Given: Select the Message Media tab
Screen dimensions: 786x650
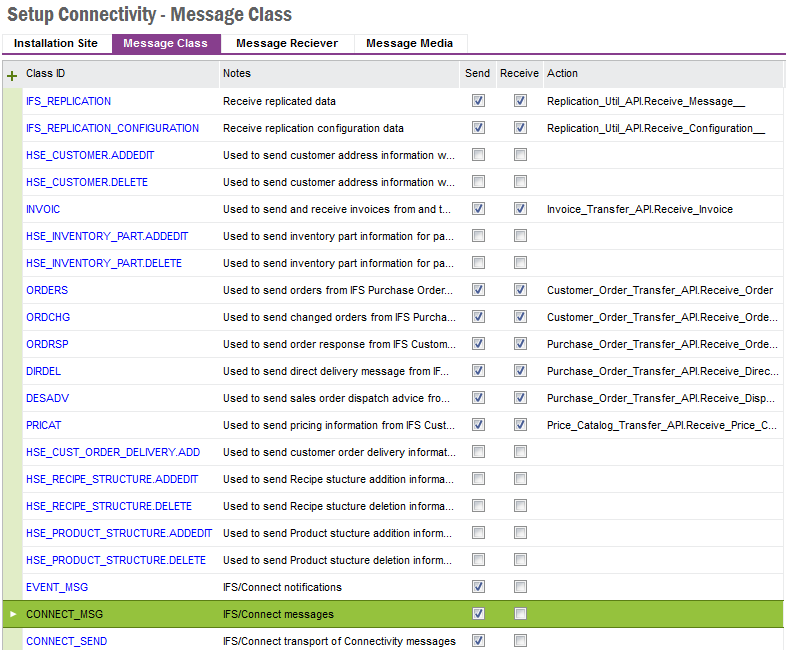Looking at the screenshot, I should [x=409, y=43].
